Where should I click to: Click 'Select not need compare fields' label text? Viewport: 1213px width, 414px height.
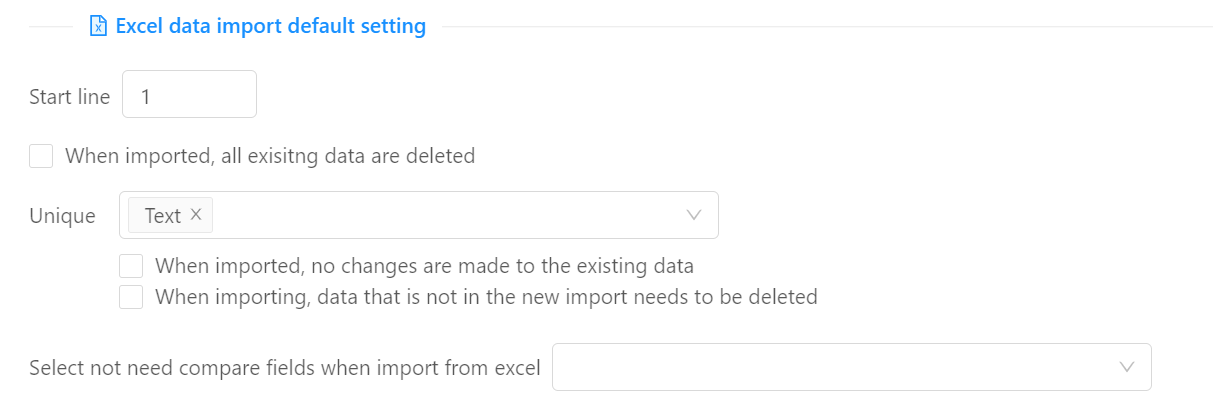(x=285, y=368)
